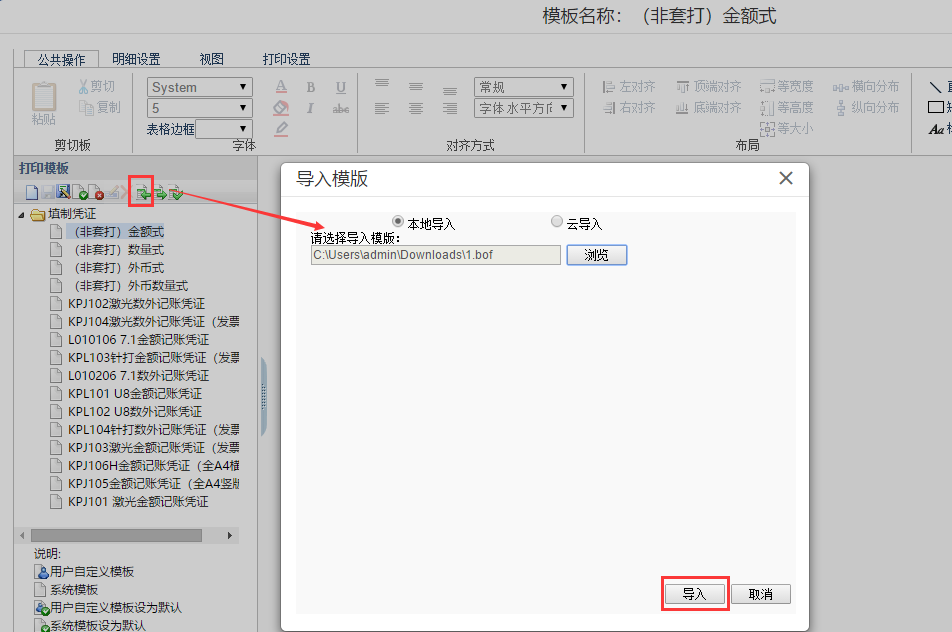Click the grayed floppy-disk save icon

coord(48,193)
